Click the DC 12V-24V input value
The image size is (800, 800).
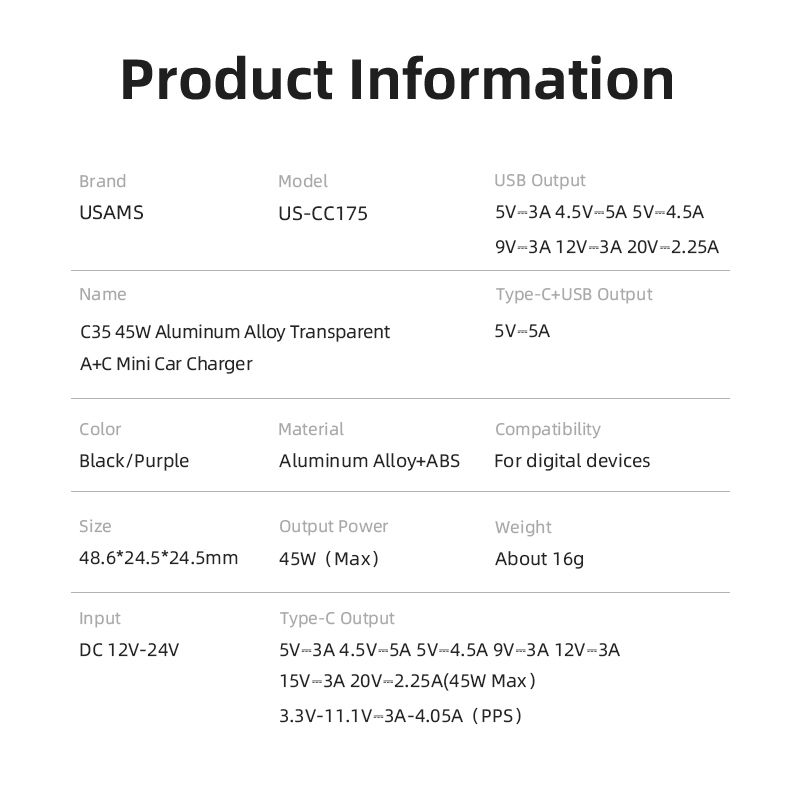pyautogui.click(x=129, y=650)
